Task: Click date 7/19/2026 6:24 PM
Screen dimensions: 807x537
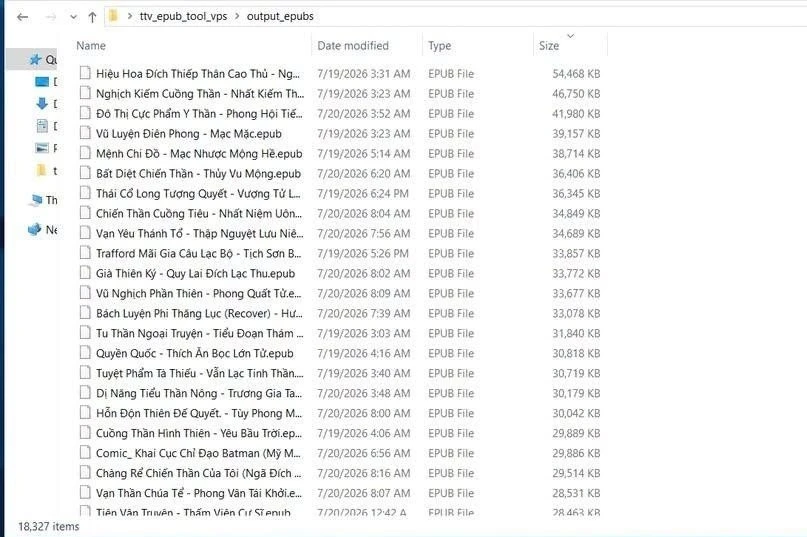Action: pyautogui.click(x=363, y=194)
